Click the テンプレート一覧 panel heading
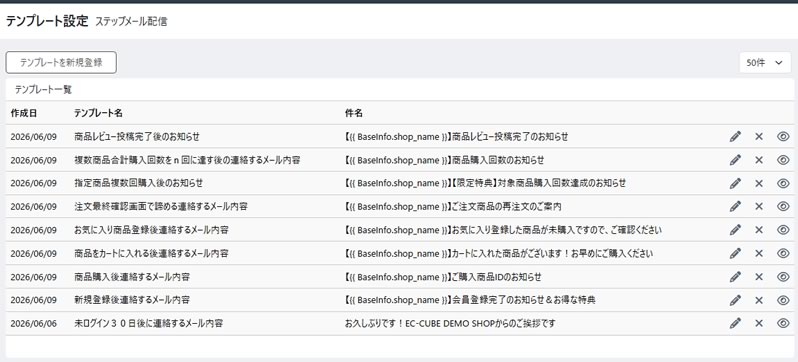 [43, 90]
